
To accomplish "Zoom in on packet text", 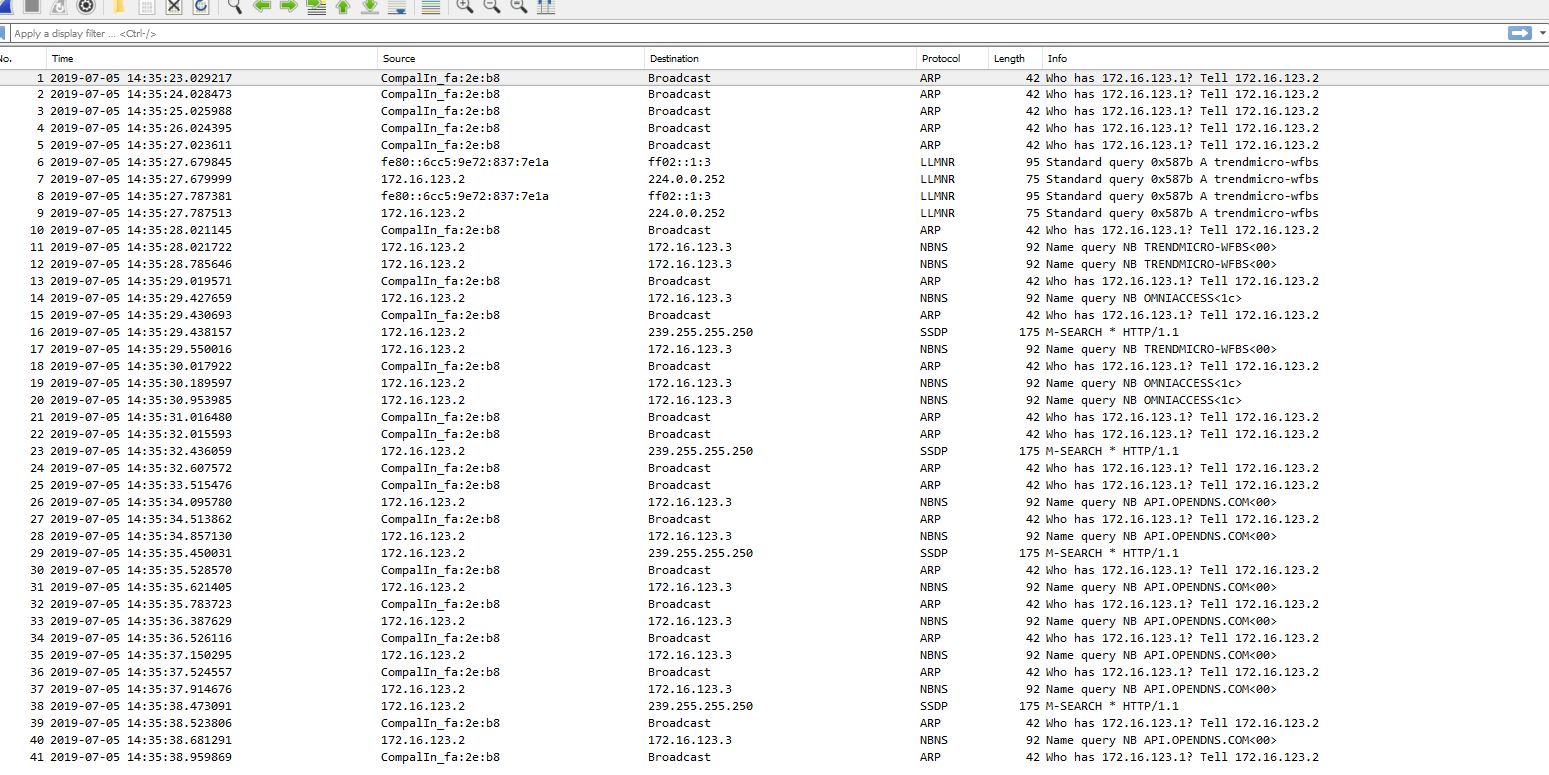I will 465,6.
